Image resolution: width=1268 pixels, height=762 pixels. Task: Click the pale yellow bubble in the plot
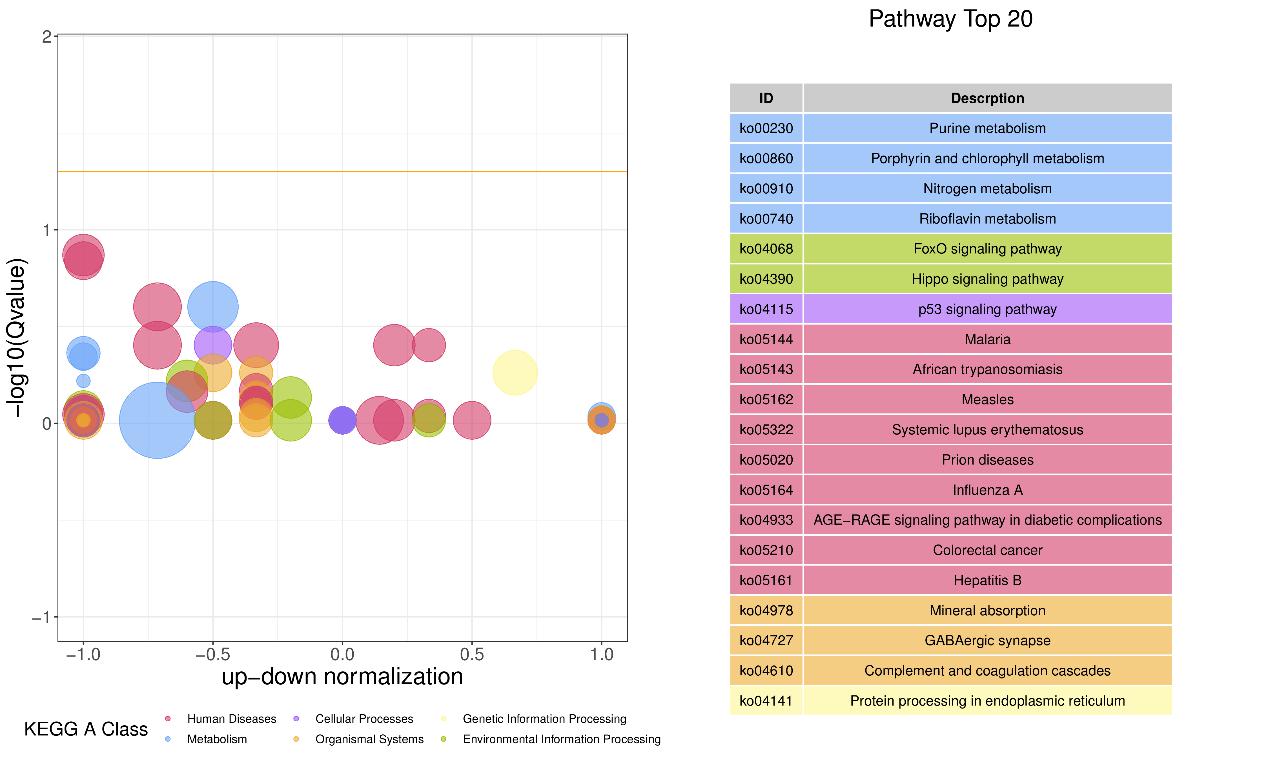(x=515, y=373)
